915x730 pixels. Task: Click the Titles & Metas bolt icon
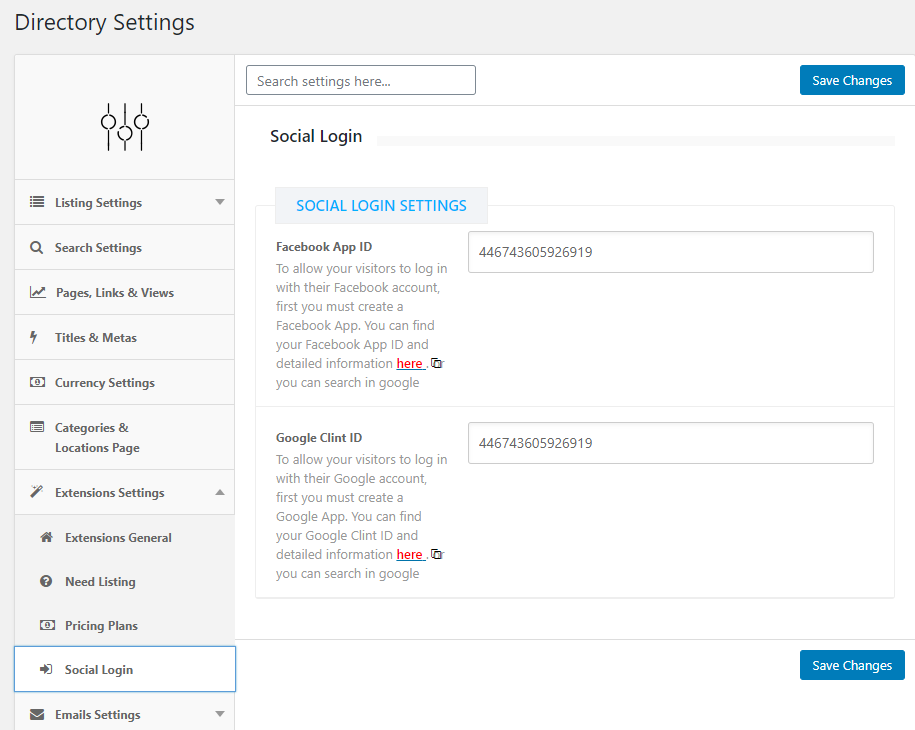pos(34,337)
